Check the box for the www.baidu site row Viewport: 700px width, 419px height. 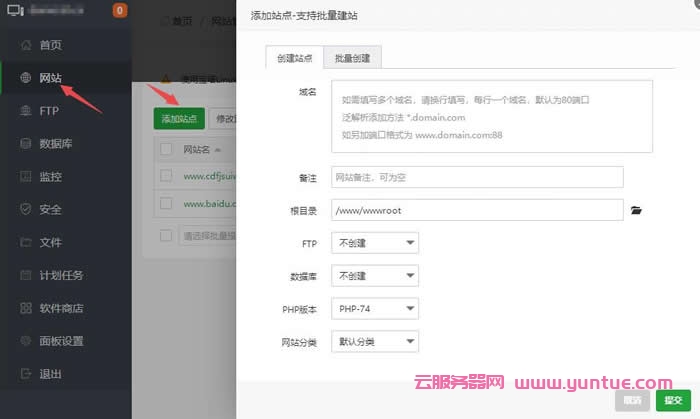coord(166,204)
